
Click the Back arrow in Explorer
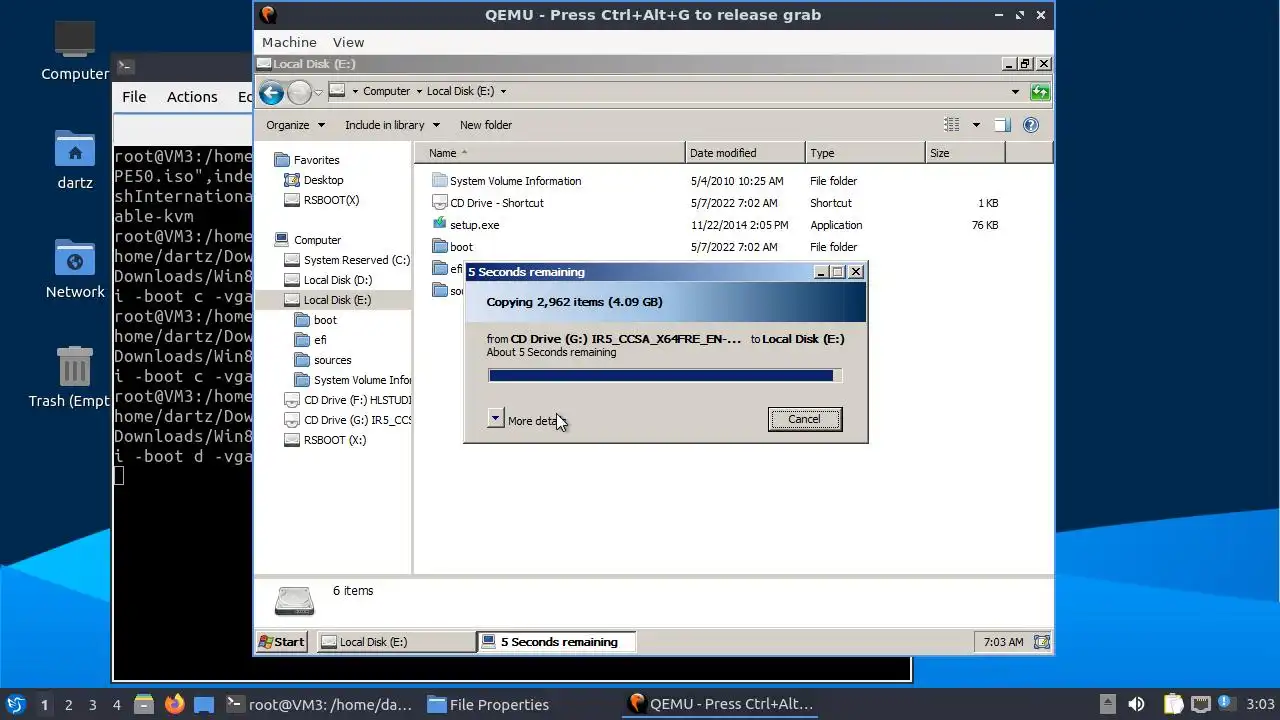271,93
